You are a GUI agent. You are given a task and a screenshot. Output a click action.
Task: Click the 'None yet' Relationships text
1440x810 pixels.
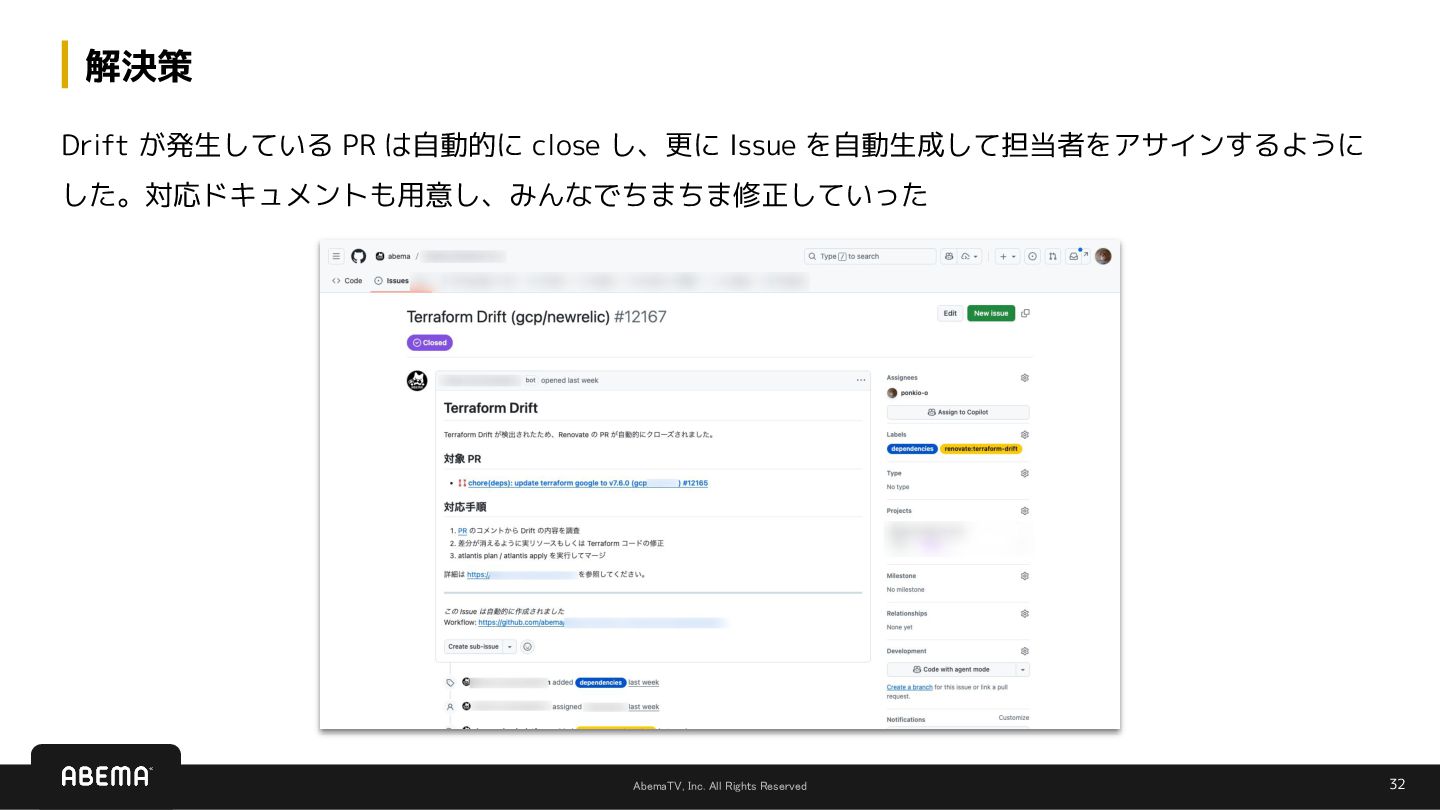tap(900, 627)
